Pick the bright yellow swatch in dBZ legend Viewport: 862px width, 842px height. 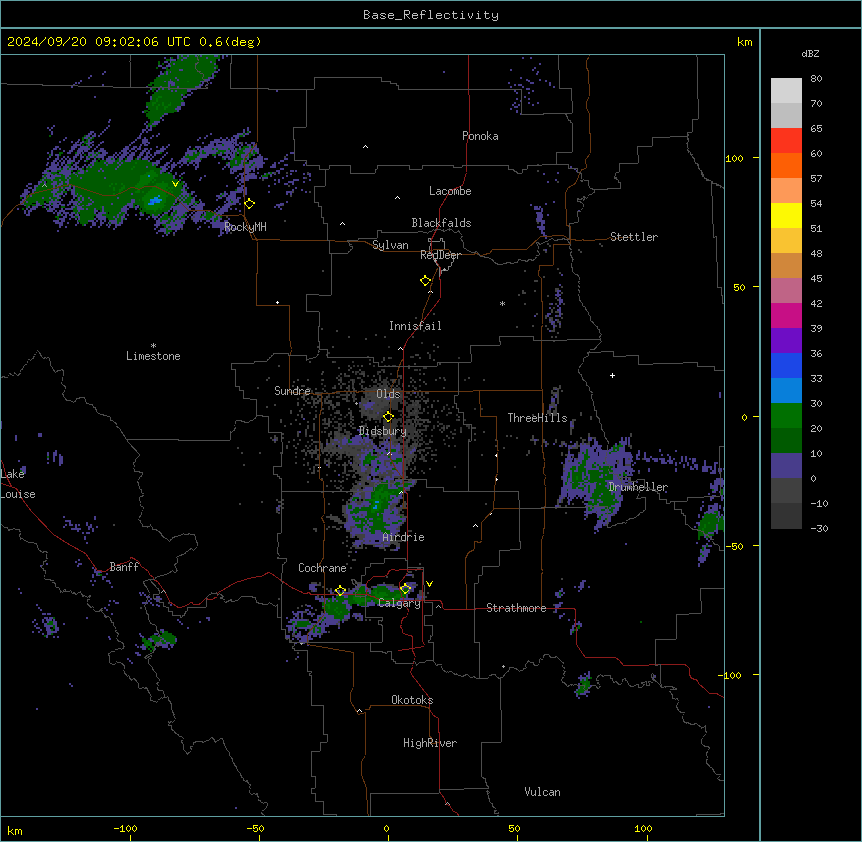click(x=786, y=215)
